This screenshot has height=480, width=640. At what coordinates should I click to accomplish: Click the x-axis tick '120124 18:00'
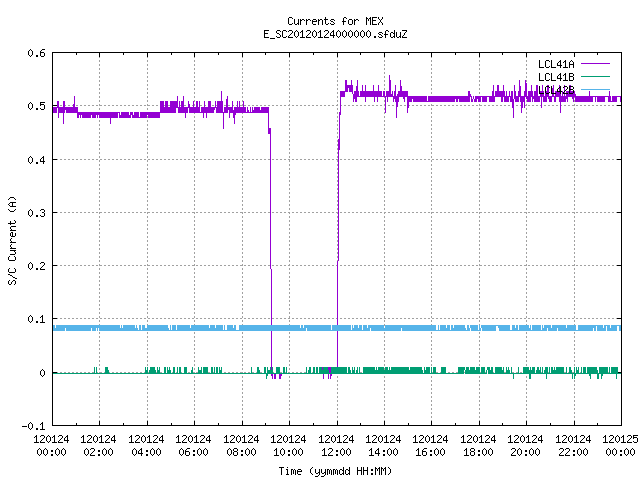coord(478,446)
